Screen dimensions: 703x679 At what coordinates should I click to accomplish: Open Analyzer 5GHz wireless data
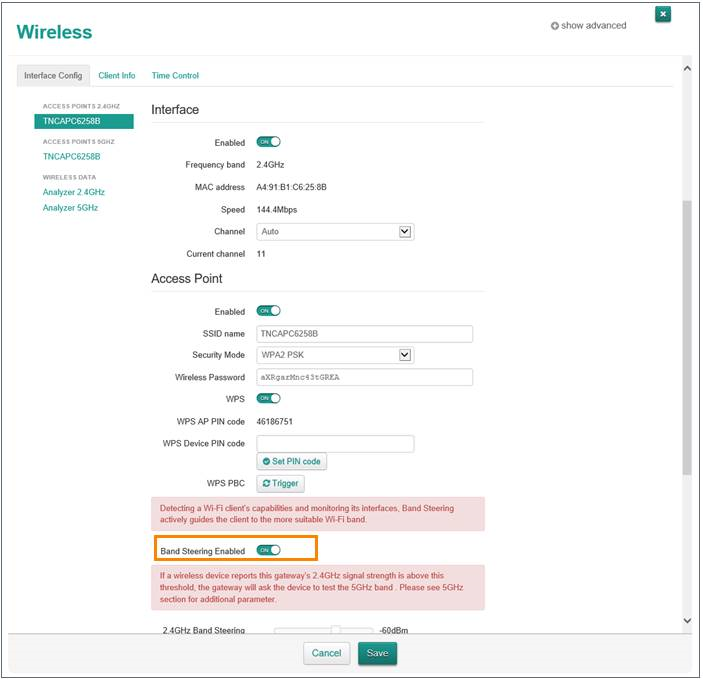70,208
